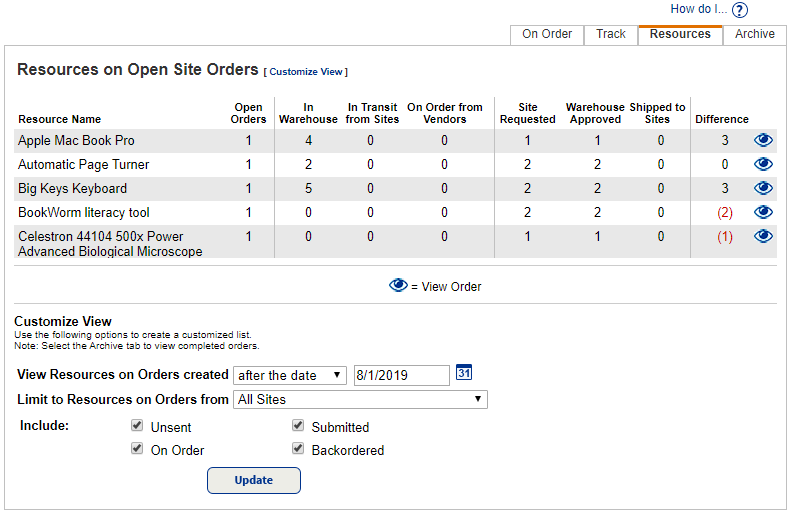Viewport: 792px width, 512px height.
Task: View order for Automatic Page Turner
Action: pyautogui.click(x=763, y=164)
